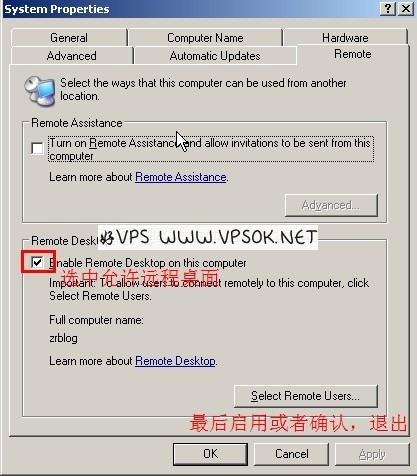Enable the Remote Assistance checkbox
The width and height of the screenshot is (417, 476).
pos(37,148)
